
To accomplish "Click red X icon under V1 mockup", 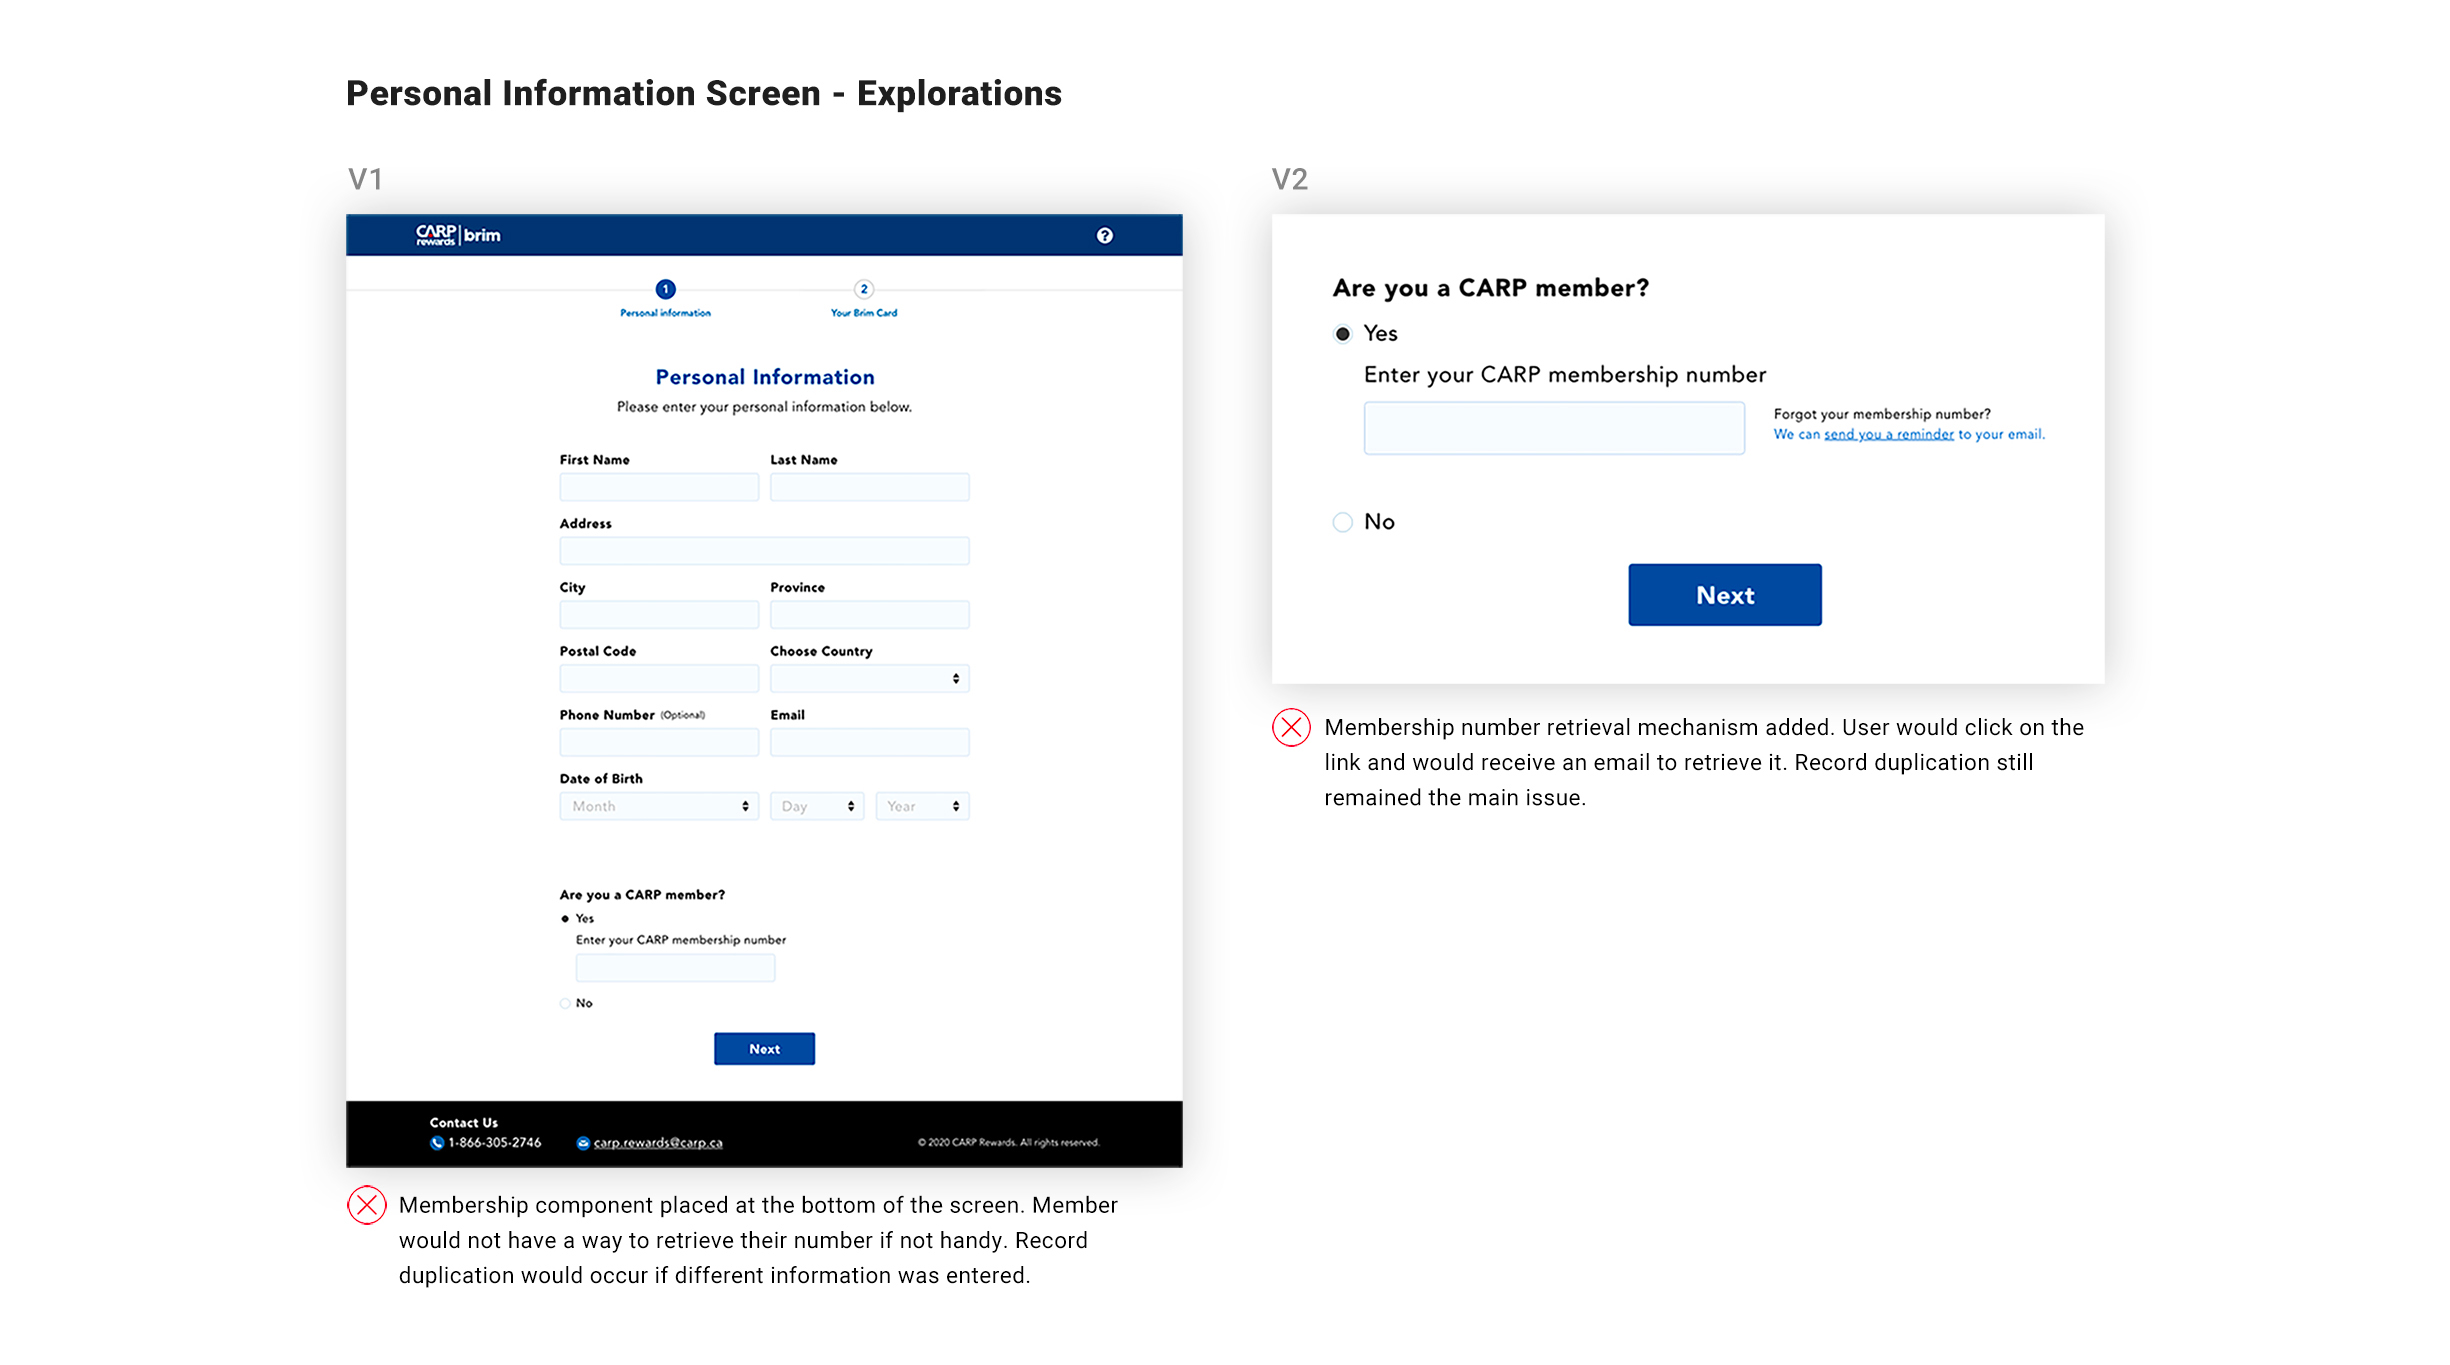I will coord(367,1205).
